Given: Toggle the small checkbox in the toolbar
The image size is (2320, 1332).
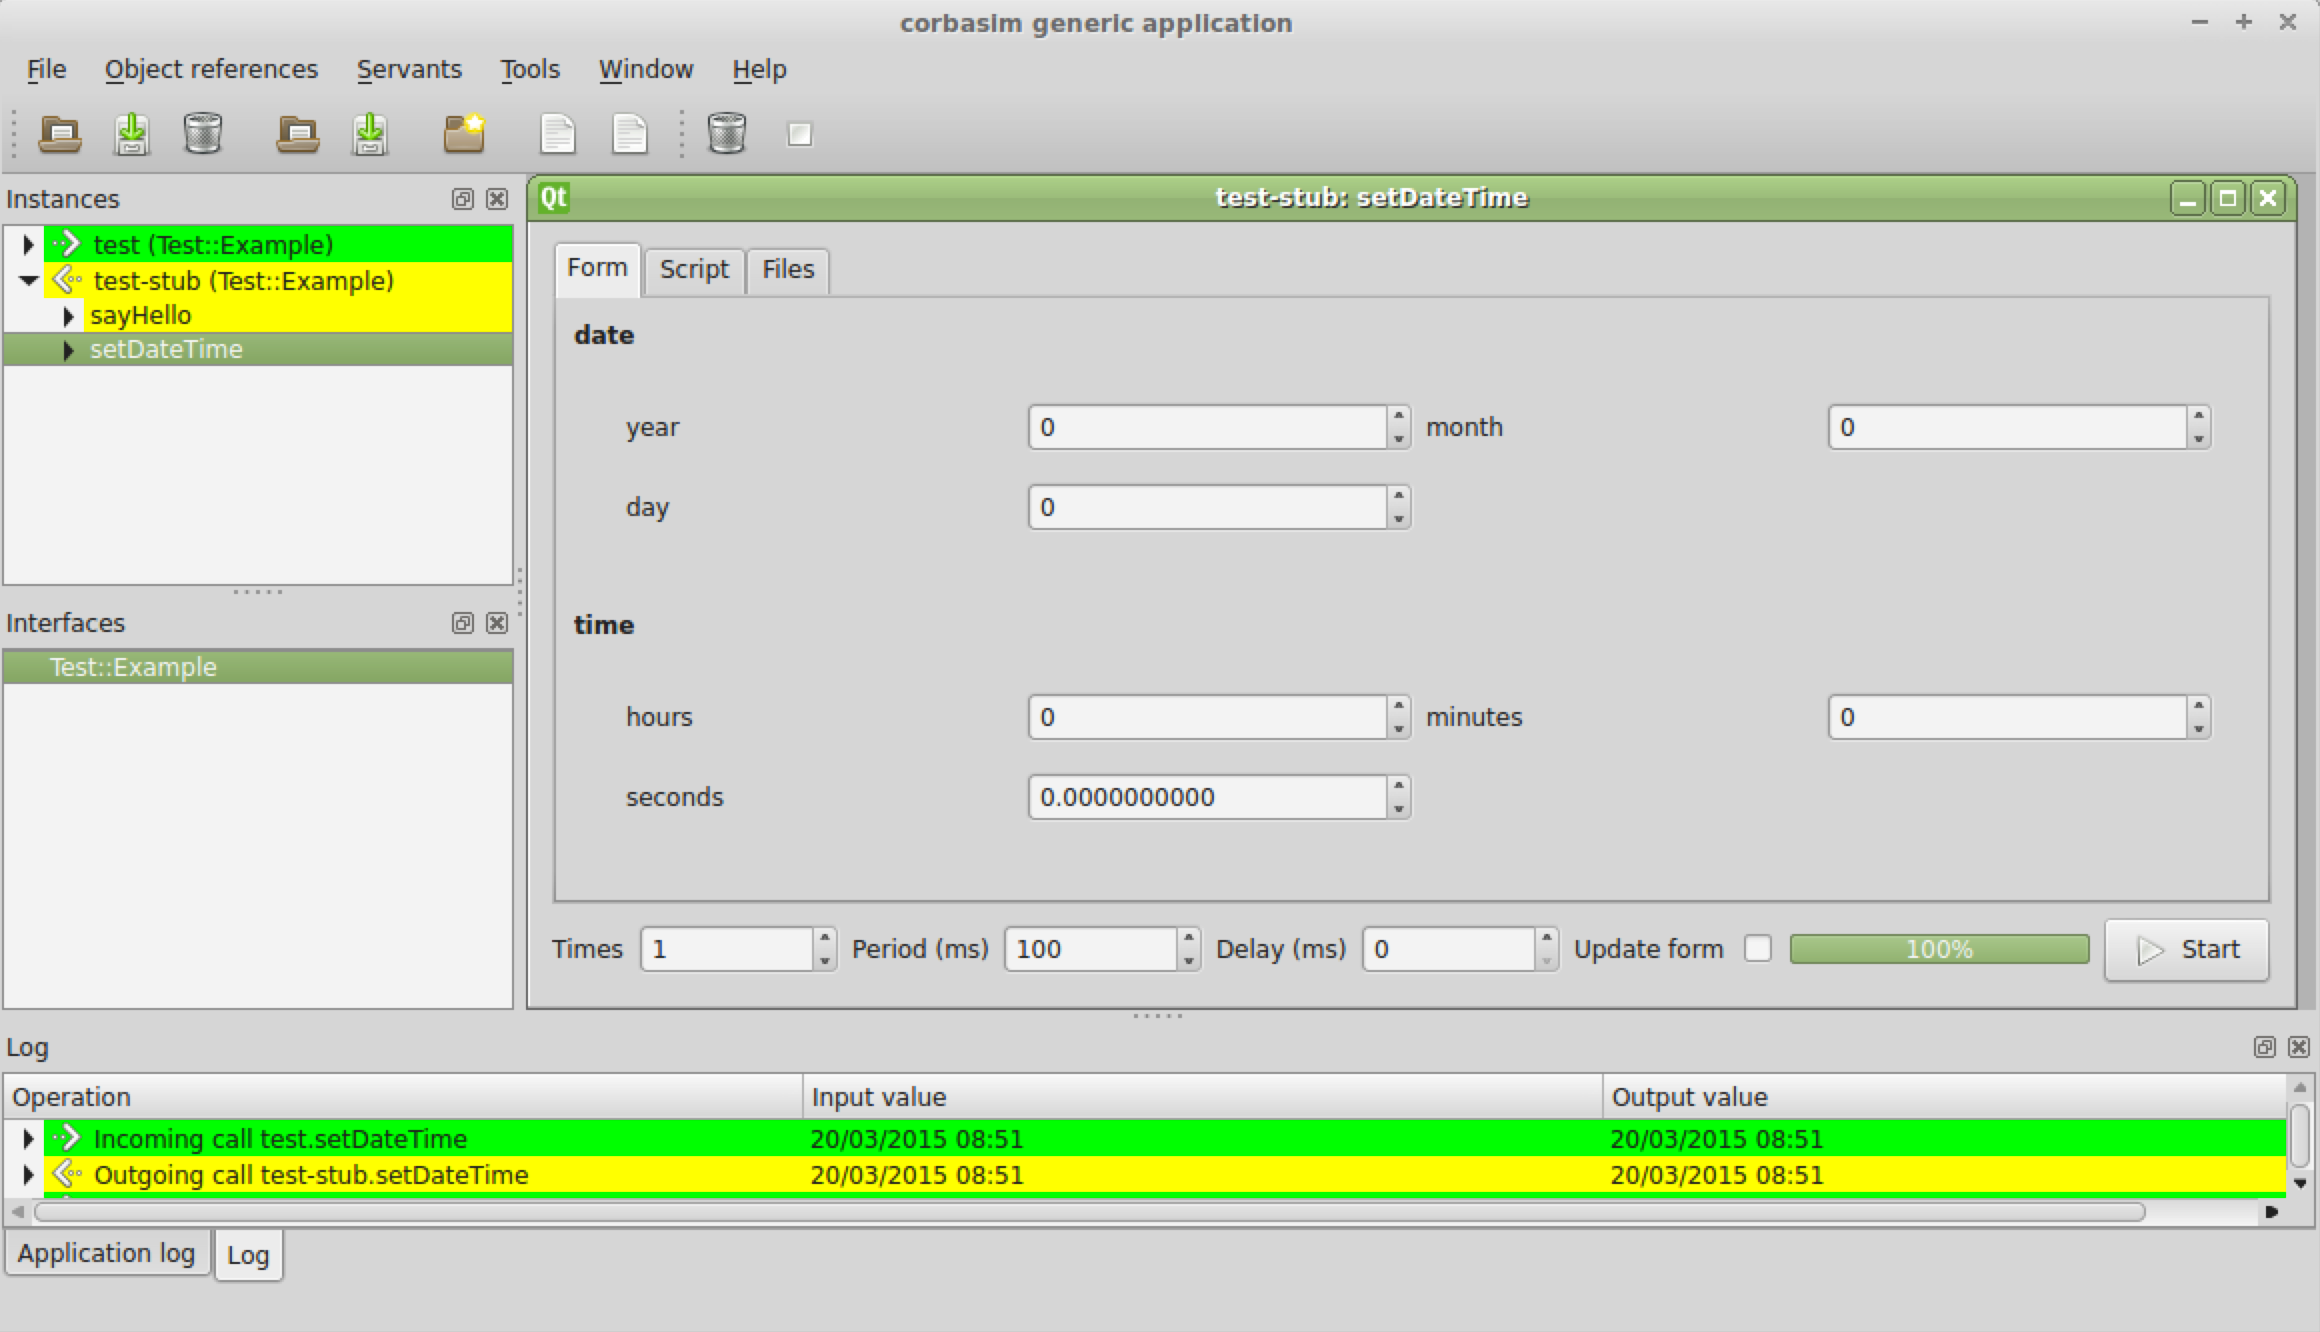Looking at the screenshot, I should pyautogui.click(x=799, y=134).
